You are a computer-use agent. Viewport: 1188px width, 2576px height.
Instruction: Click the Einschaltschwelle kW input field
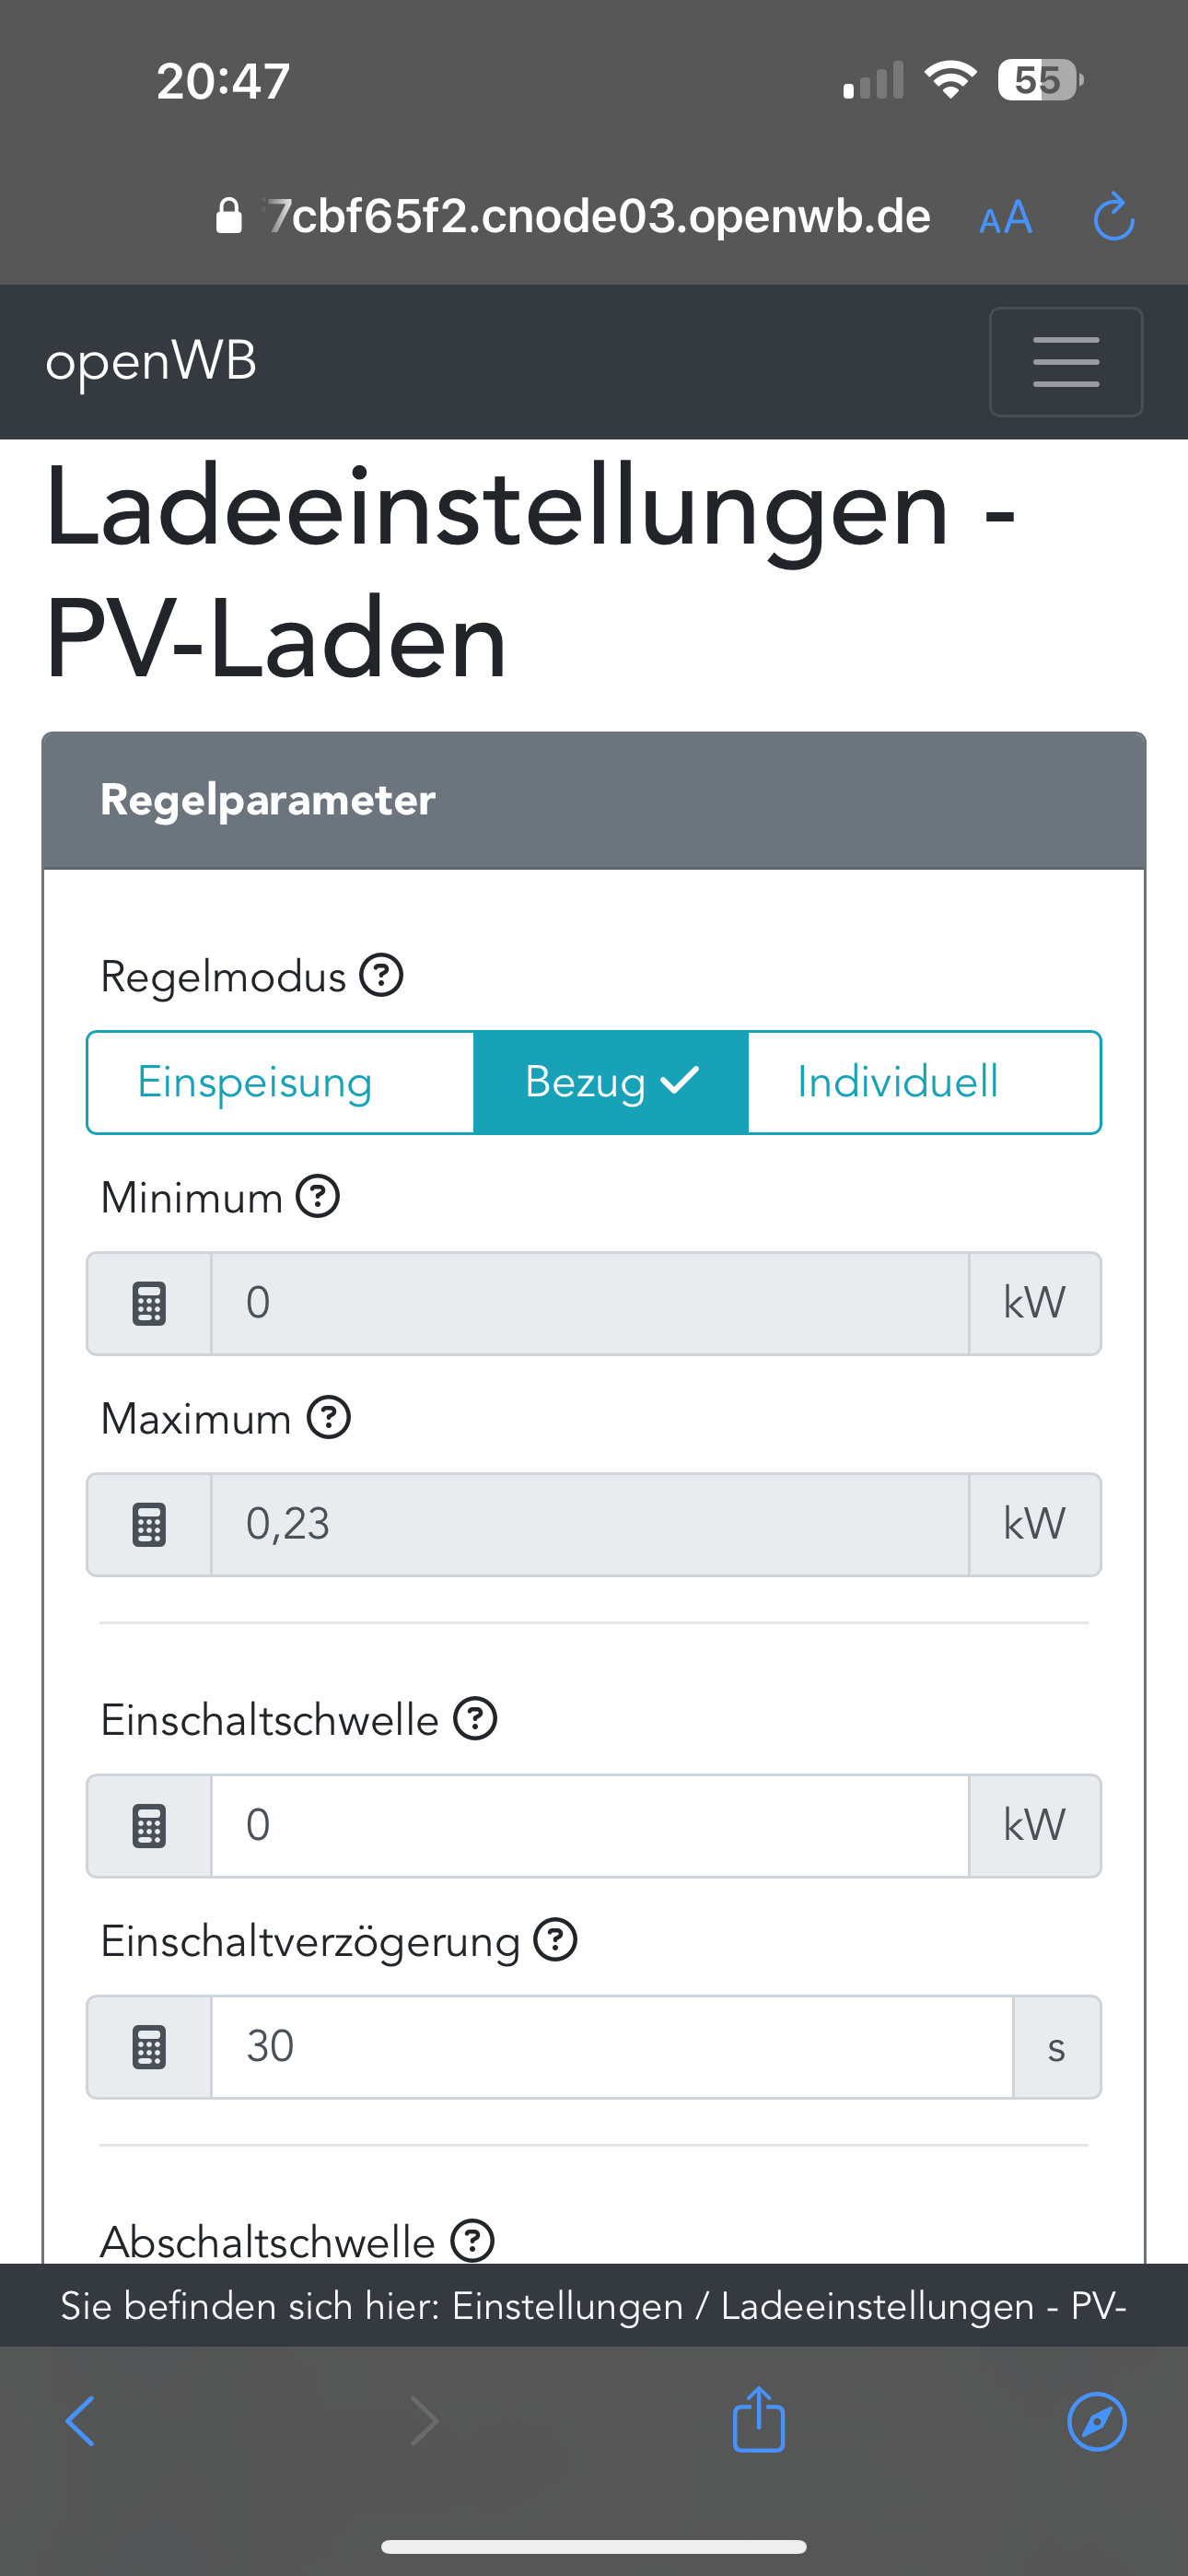589,1826
